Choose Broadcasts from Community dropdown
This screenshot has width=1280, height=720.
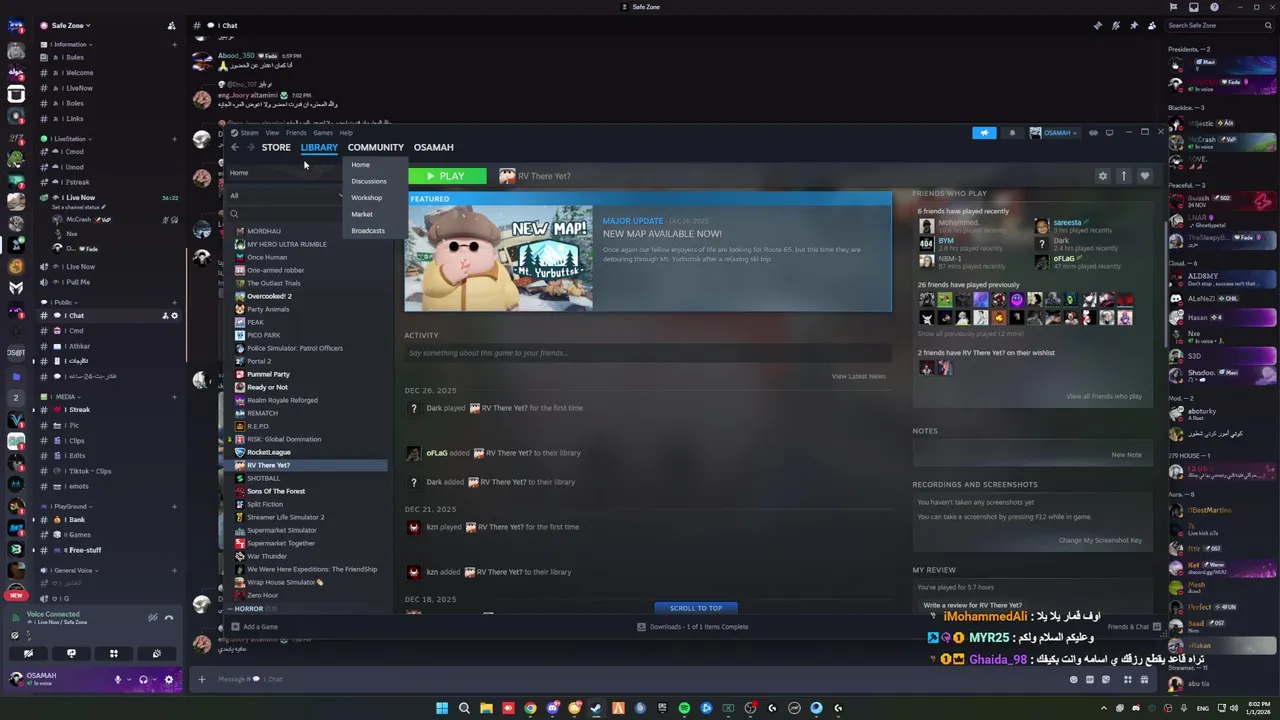point(368,231)
